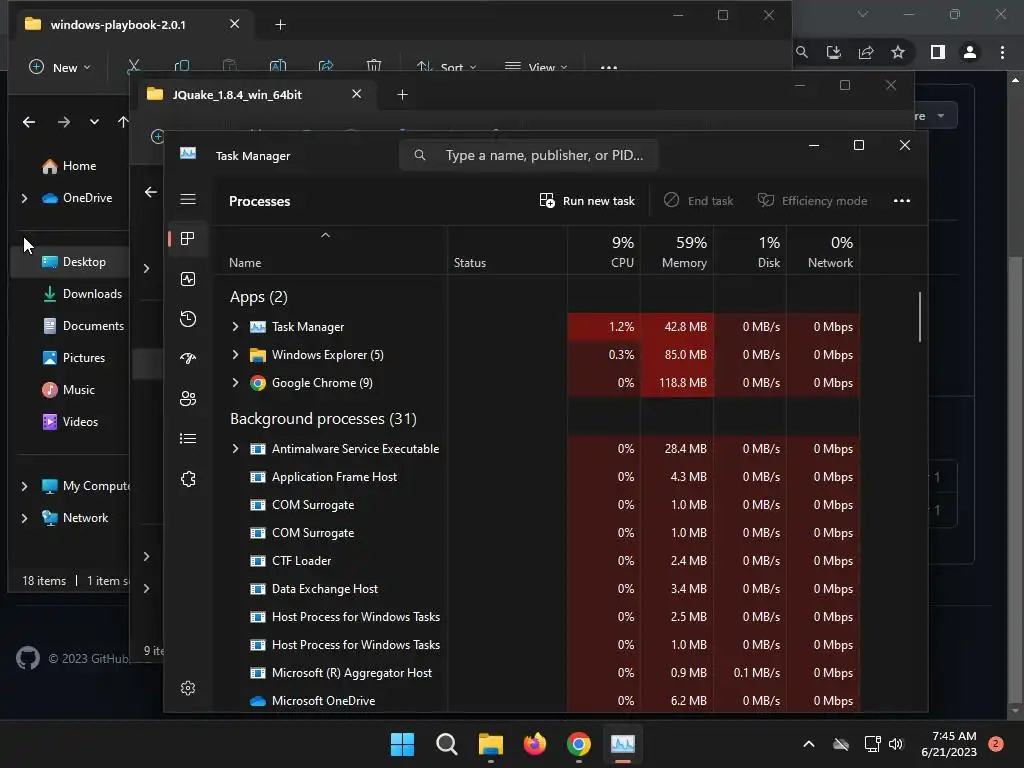Open Task Manager settings gear

tap(188, 688)
